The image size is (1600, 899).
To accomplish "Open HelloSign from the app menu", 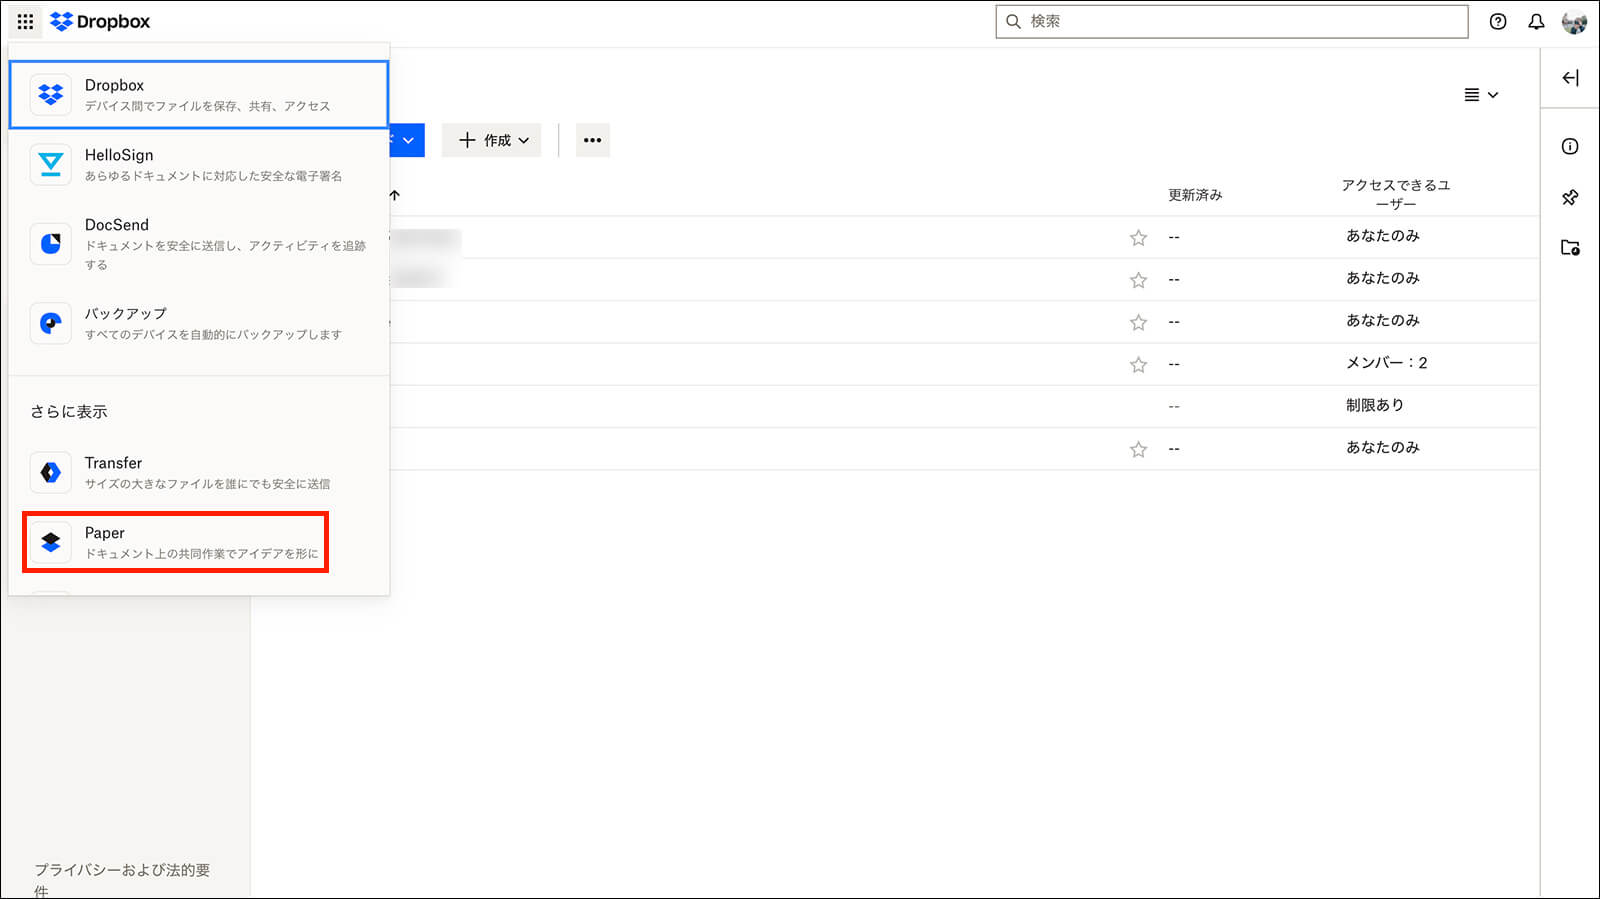I will [199, 165].
